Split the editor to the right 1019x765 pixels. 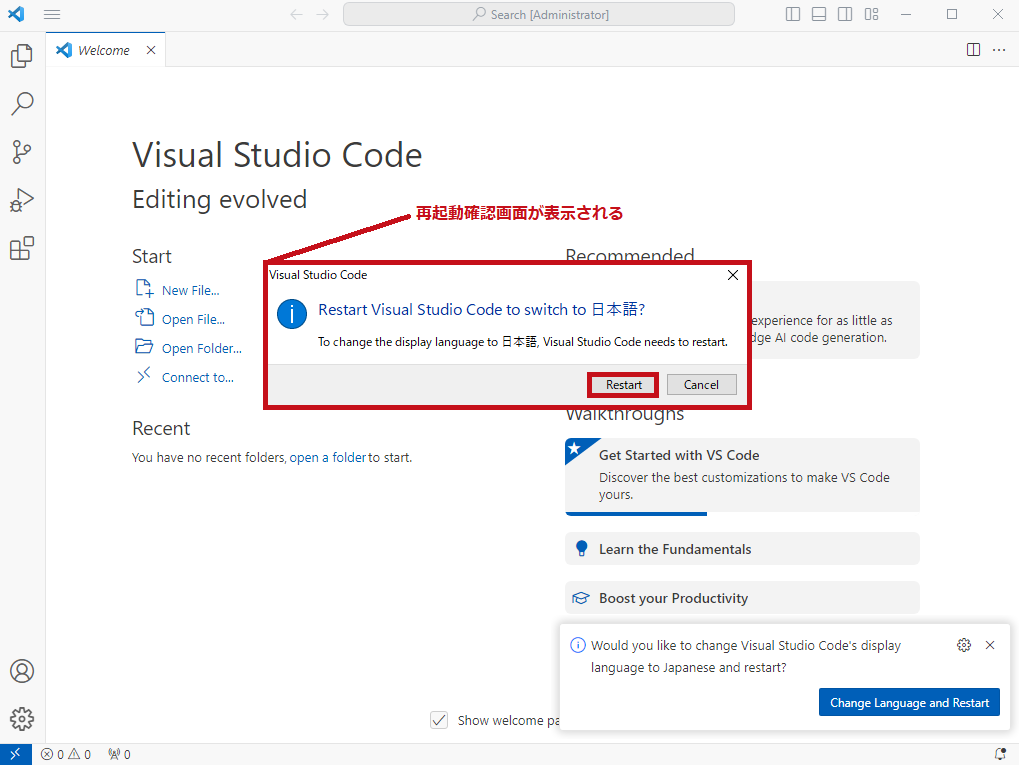click(x=974, y=50)
